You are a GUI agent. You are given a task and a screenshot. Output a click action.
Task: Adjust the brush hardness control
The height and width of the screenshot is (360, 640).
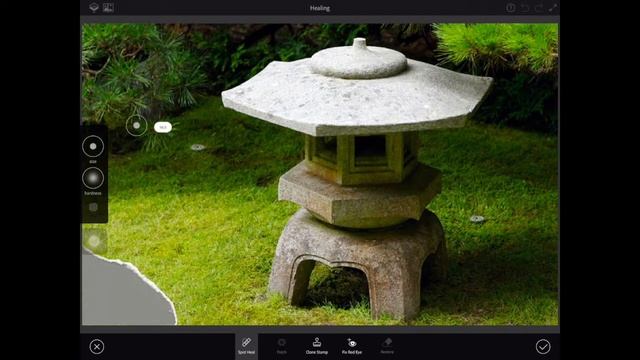pyautogui.click(x=93, y=178)
